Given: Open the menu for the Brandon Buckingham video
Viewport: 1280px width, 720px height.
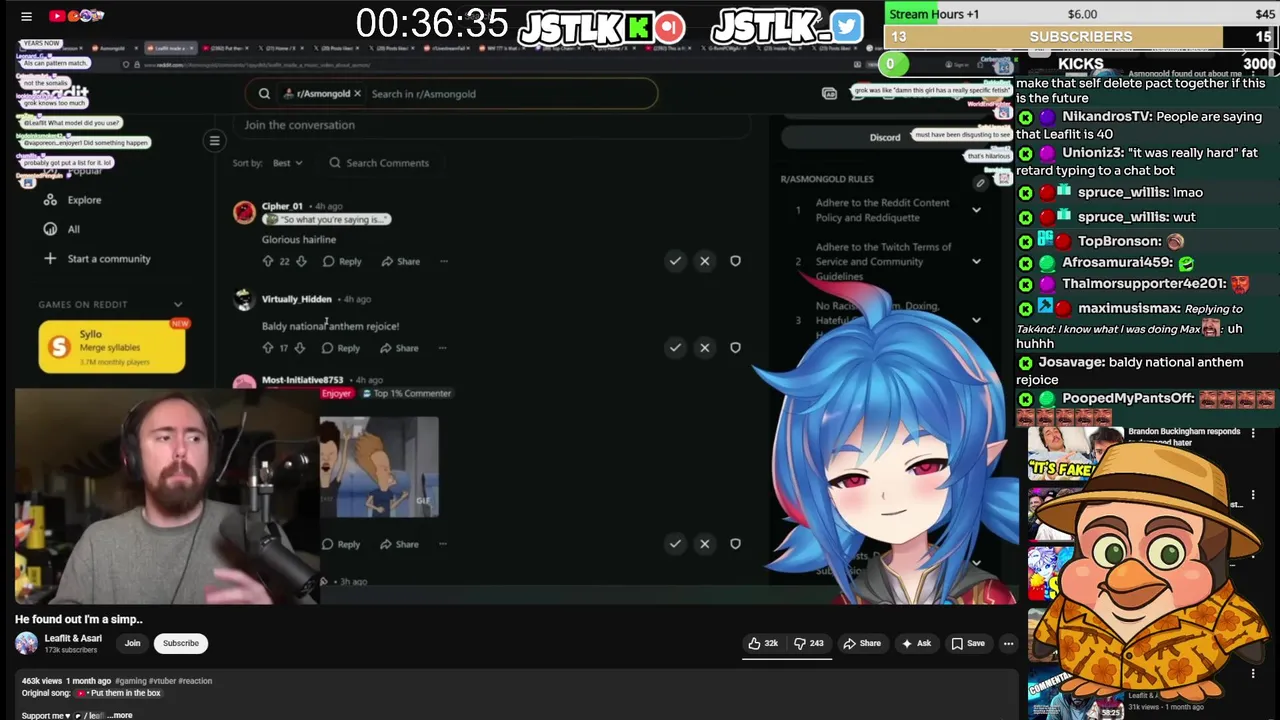Looking at the screenshot, I should point(1252,434).
